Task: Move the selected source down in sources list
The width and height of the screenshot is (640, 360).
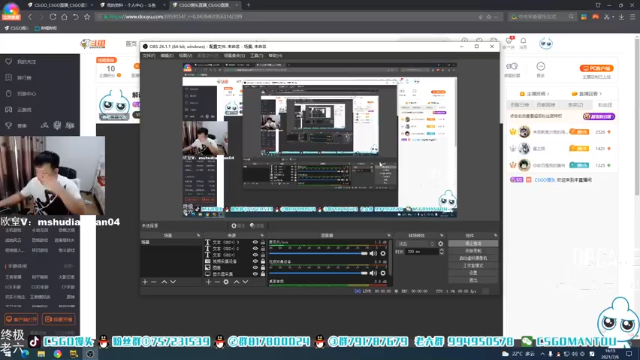Action: [245, 282]
